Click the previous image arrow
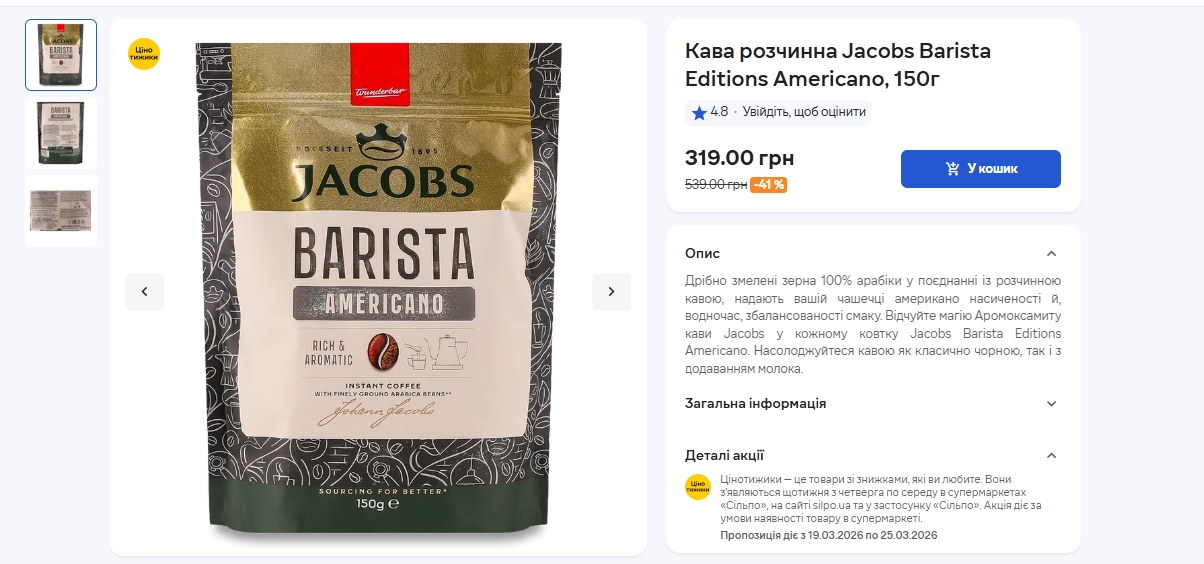 144,292
